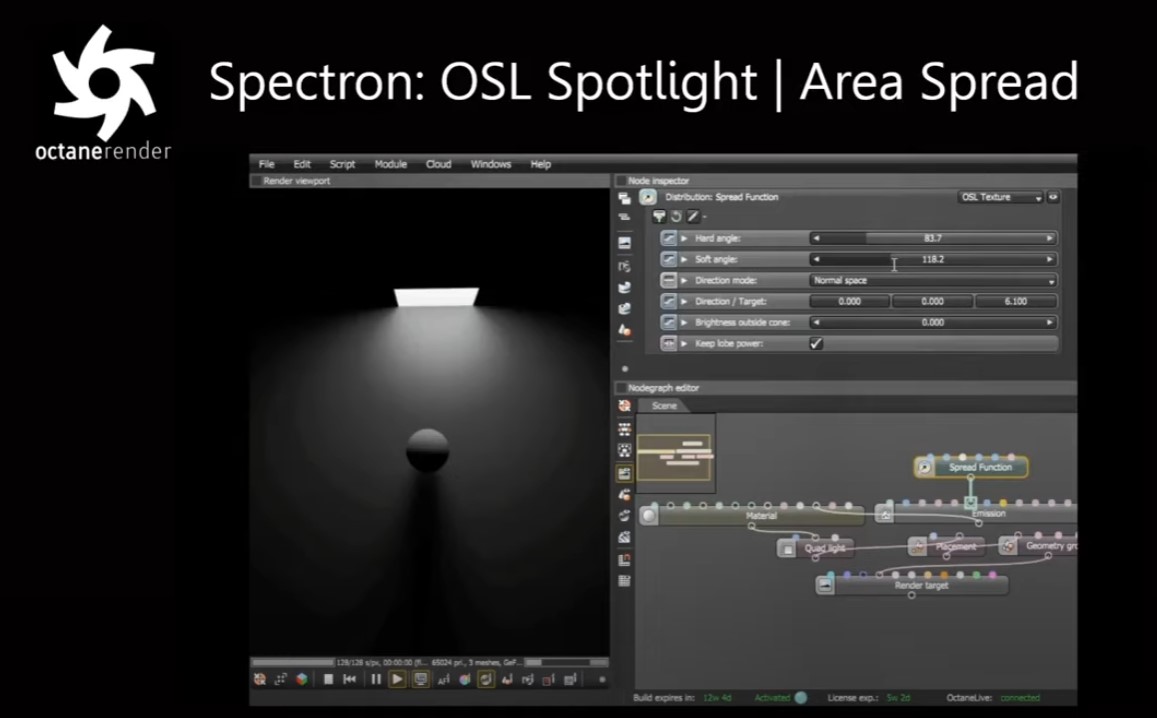Stop the render in viewport toolbar
Image resolution: width=1157 pixels, height=718 pixels.
328,679
